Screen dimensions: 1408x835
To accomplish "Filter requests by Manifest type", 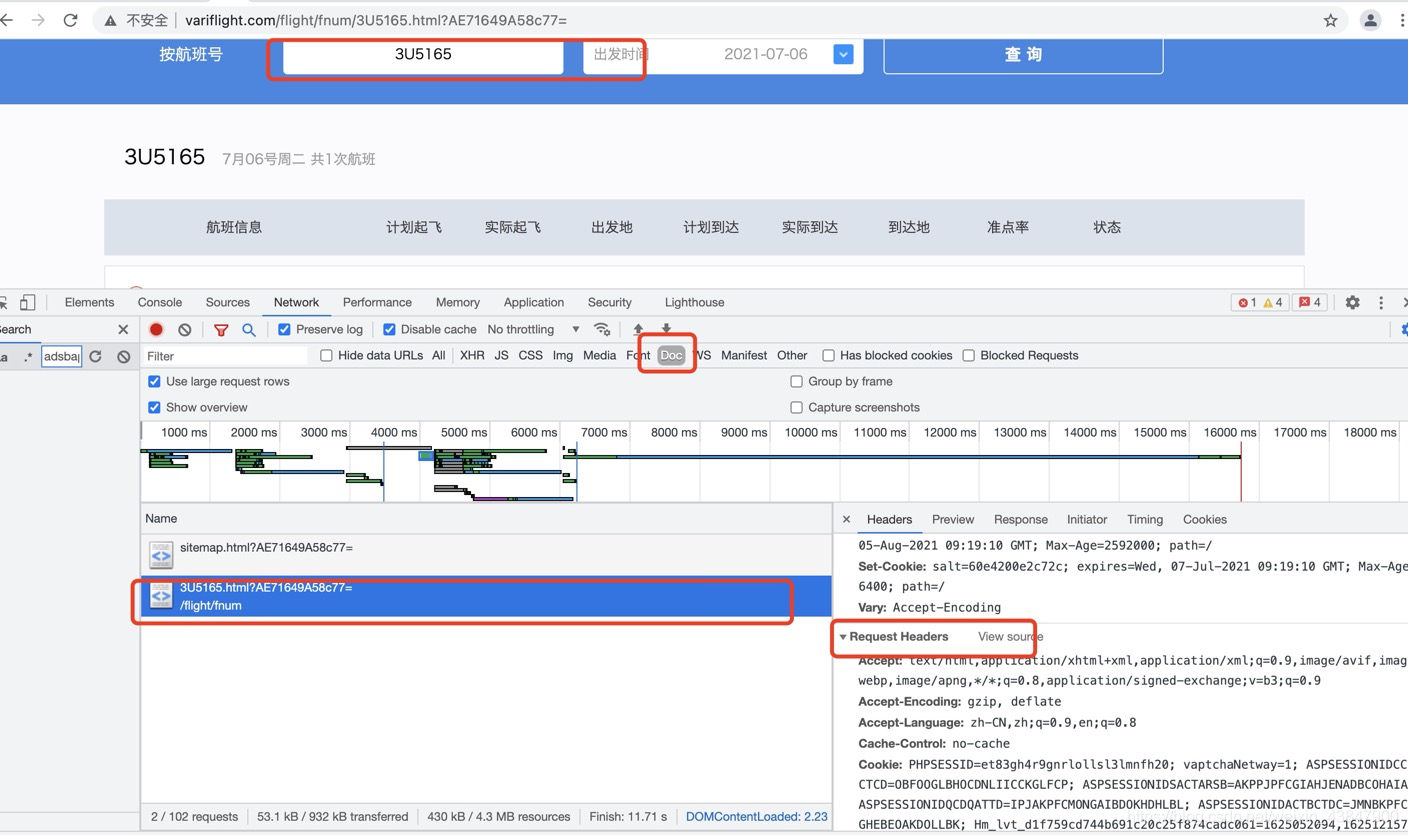I will tap(744, 355).
